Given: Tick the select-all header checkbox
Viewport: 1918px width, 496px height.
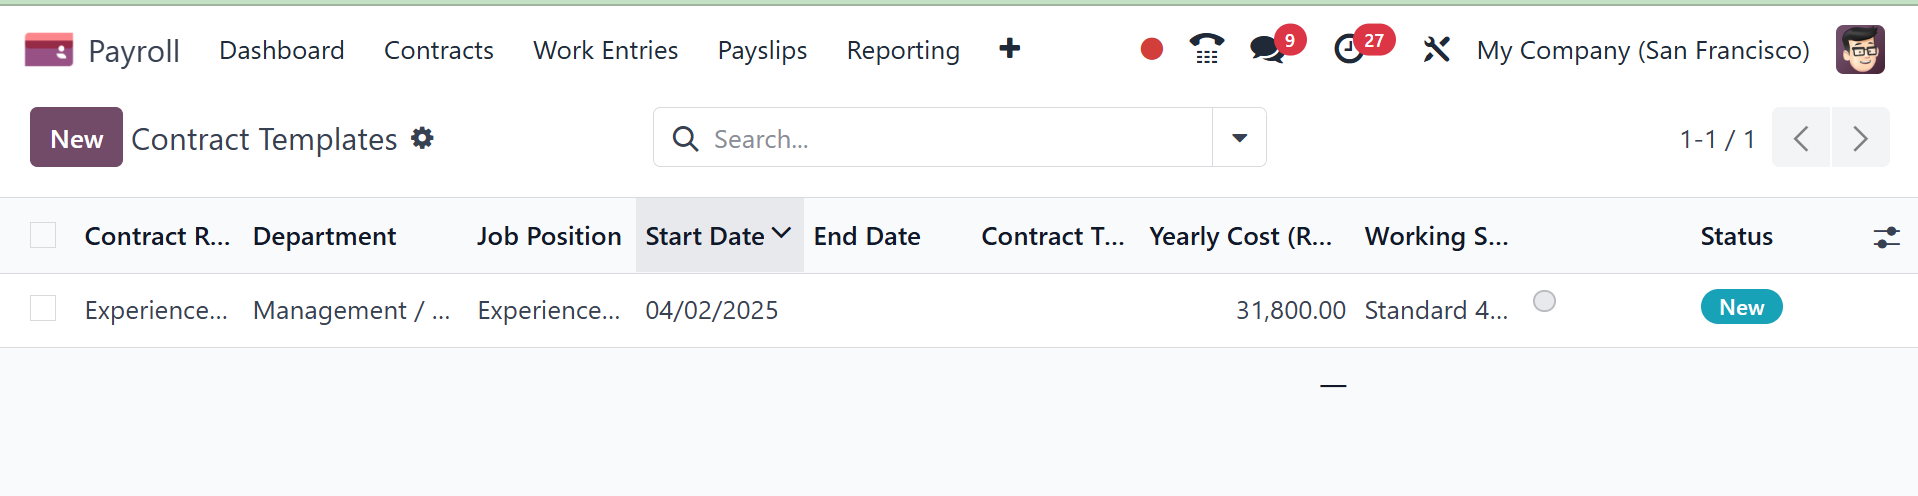Looking at the screenshot, I should [x=43, y=235].
